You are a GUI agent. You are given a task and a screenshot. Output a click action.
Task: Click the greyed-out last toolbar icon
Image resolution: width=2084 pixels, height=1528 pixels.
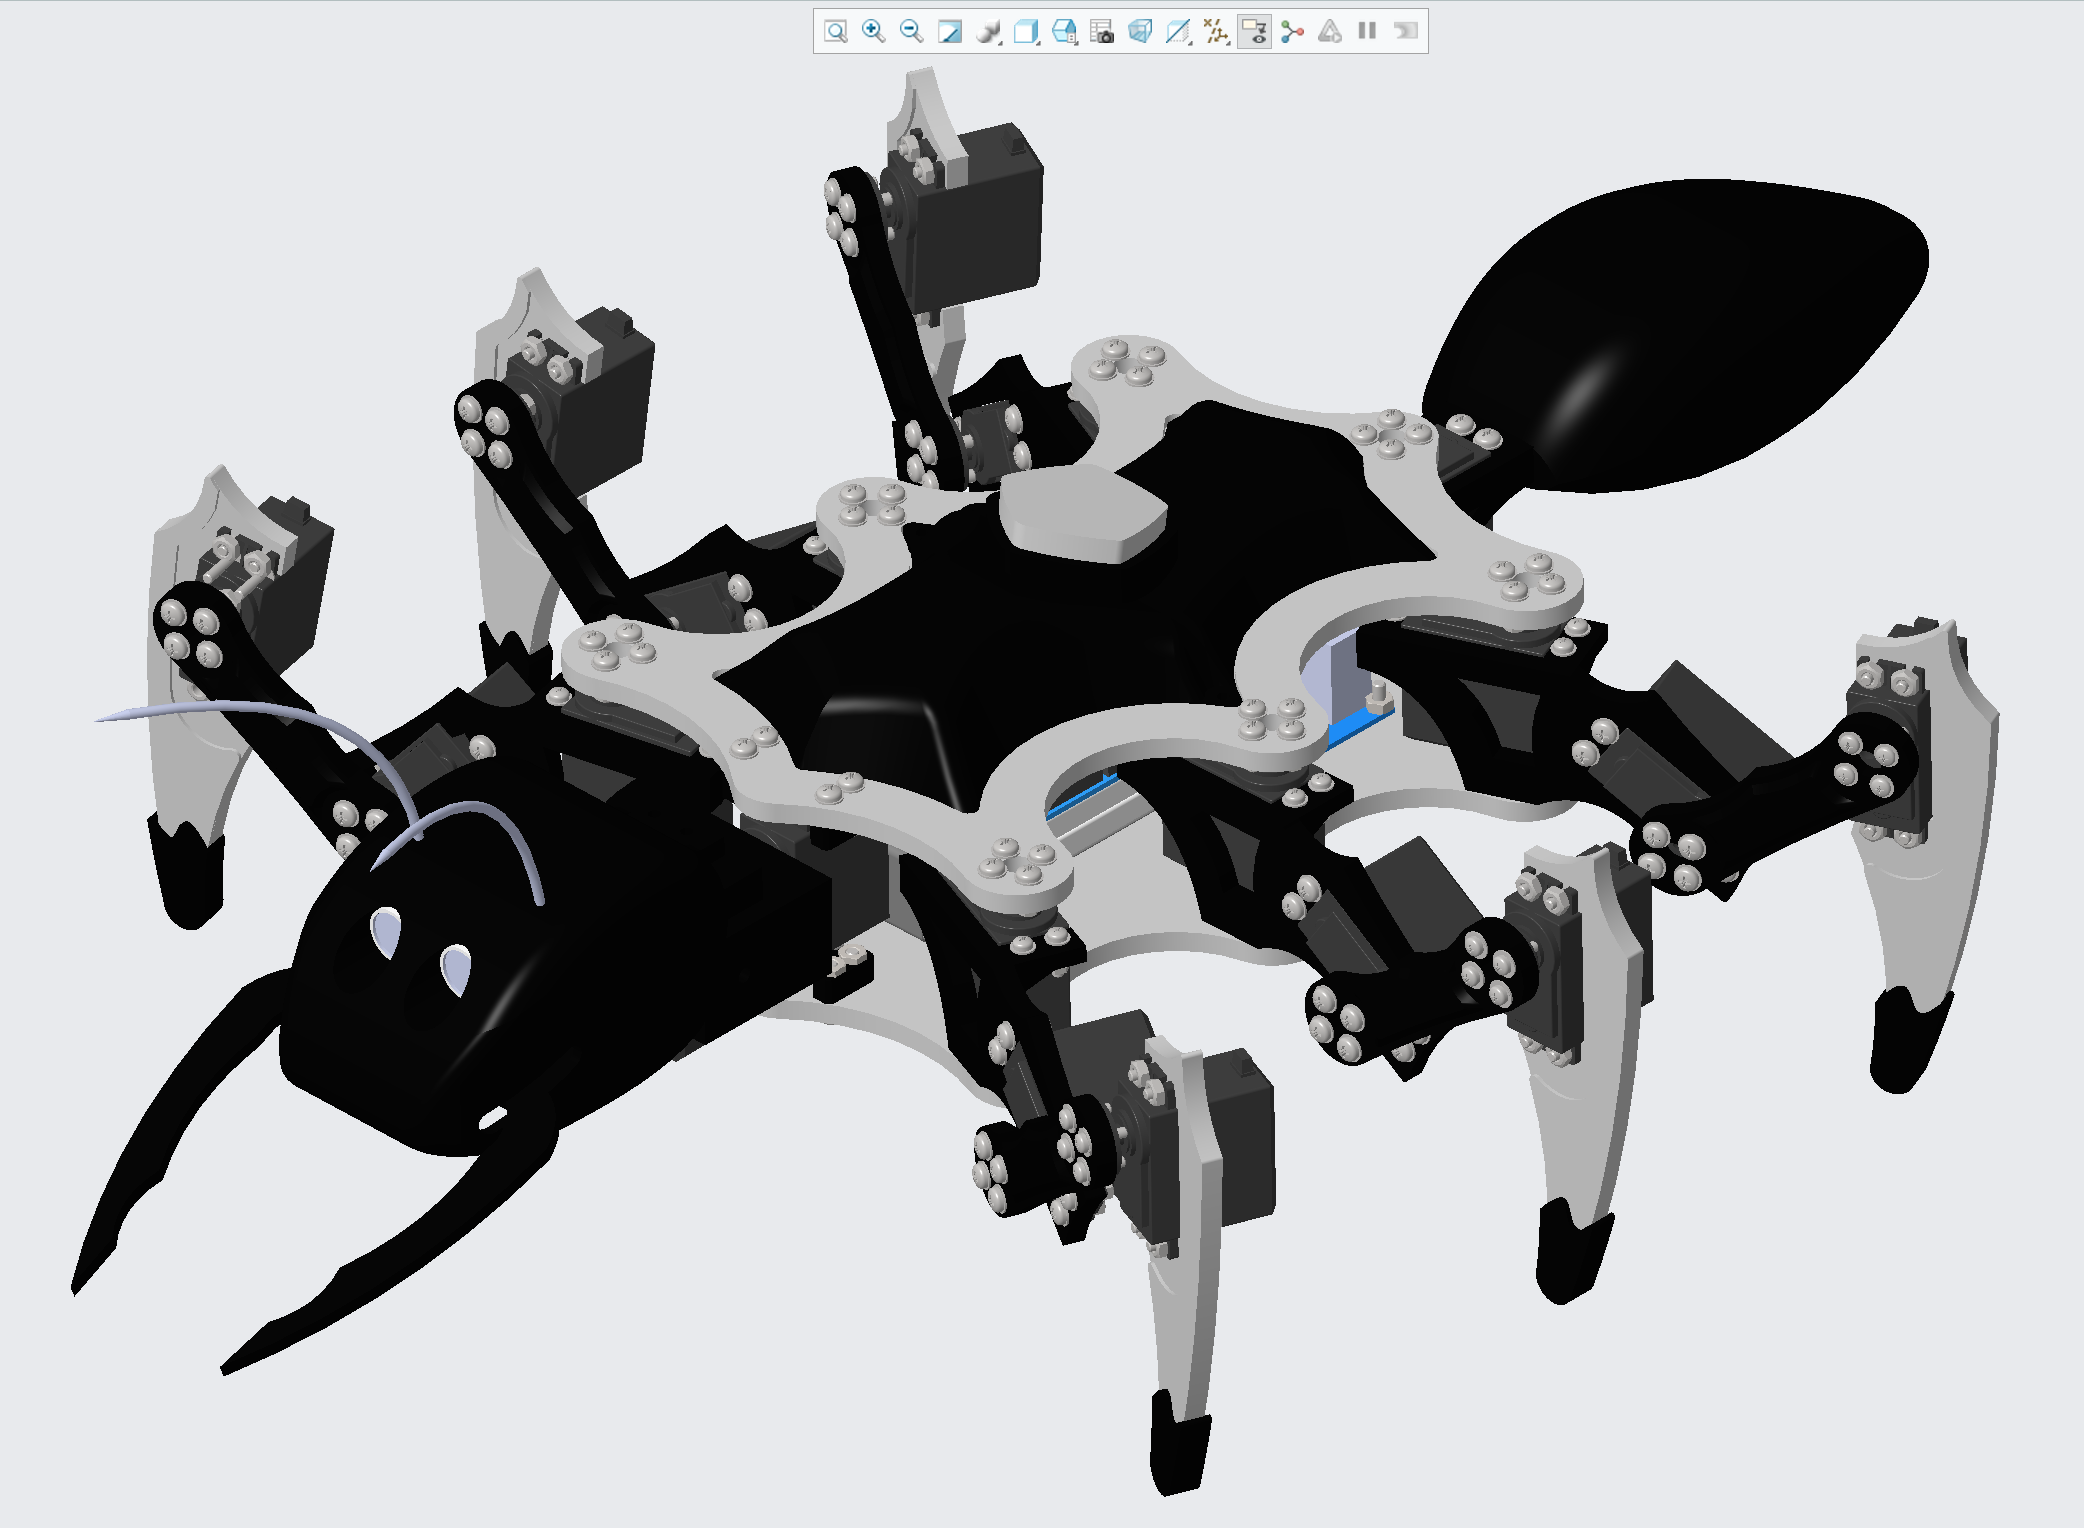[x=1406, y=31]
